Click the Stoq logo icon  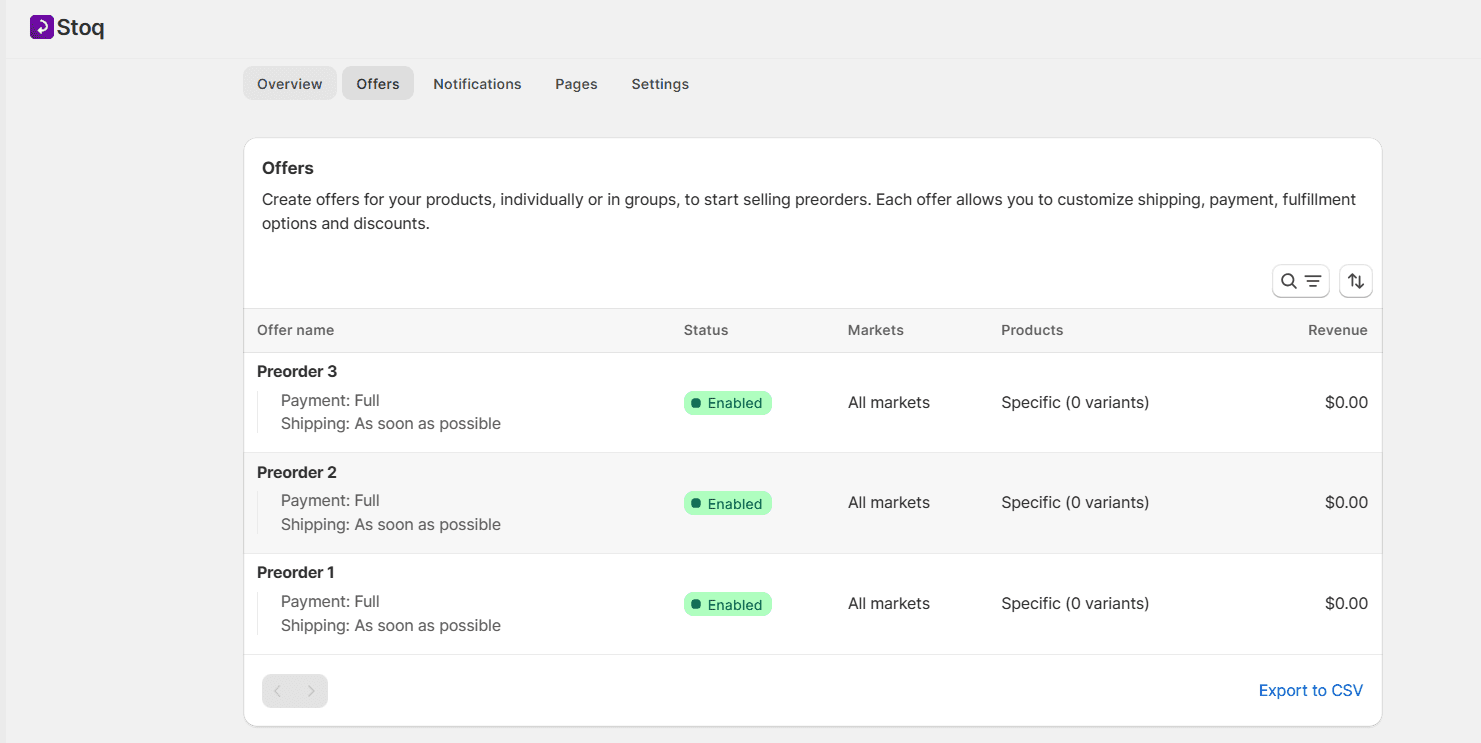pyautogui.click(x=41, y=27)
